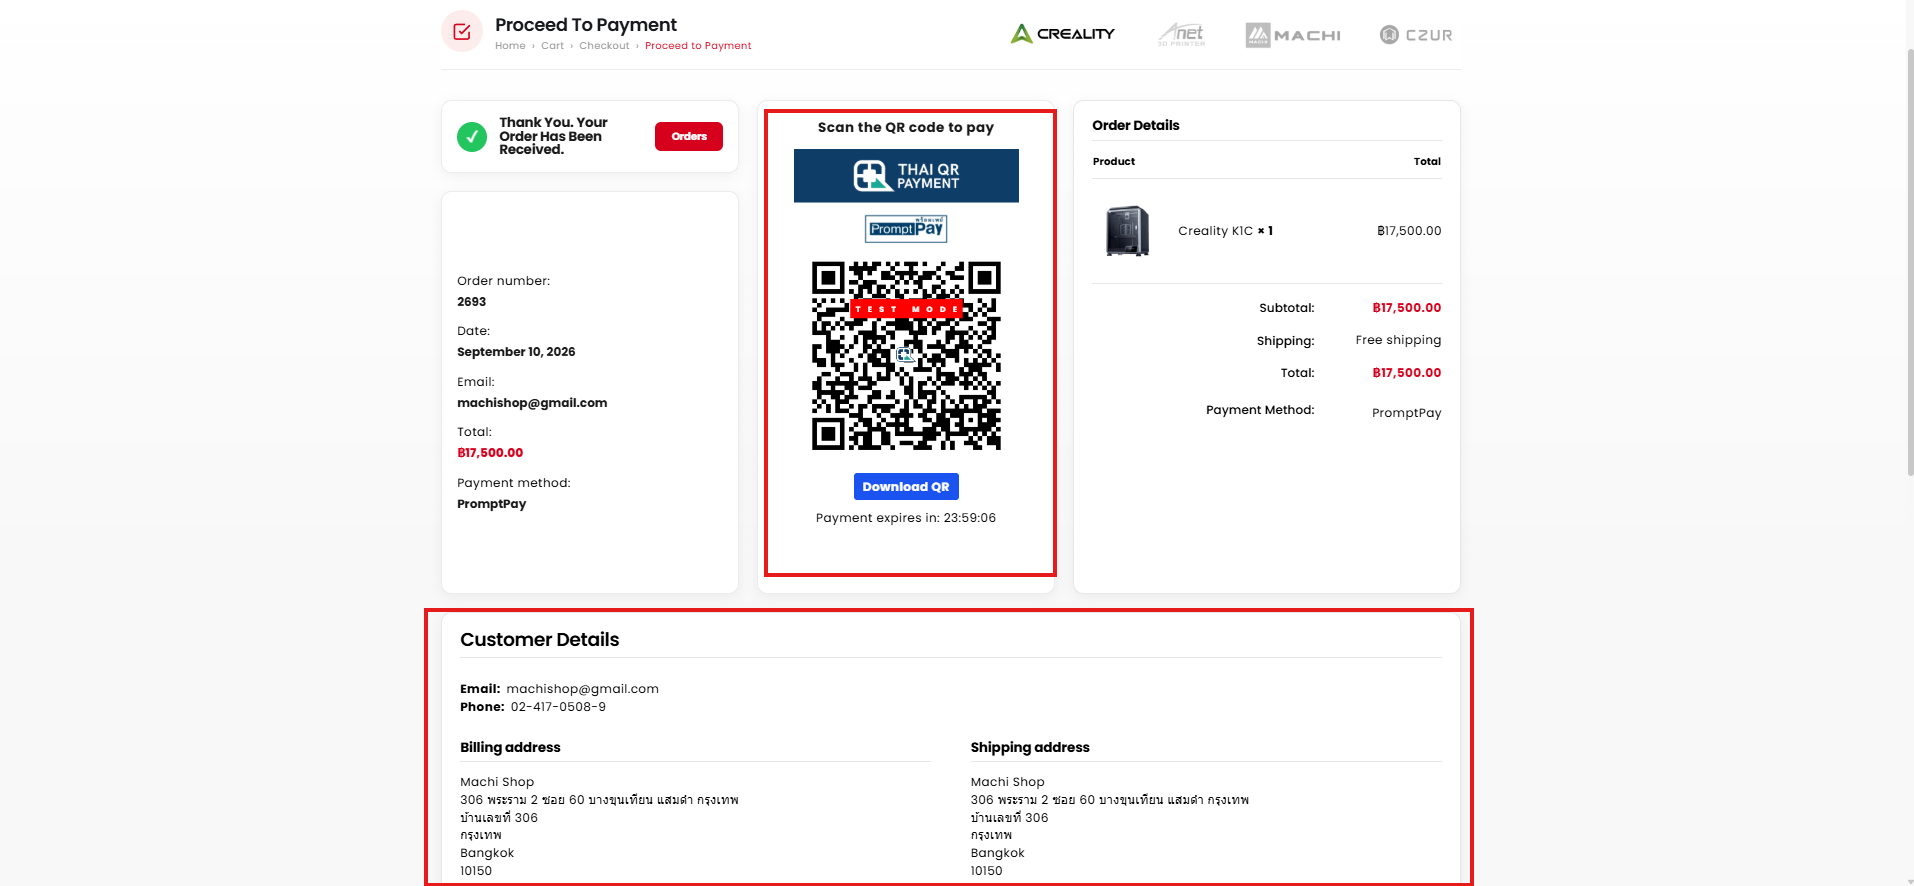
Task: Click the Scan the QR code to pay heading
Action: 906,127
